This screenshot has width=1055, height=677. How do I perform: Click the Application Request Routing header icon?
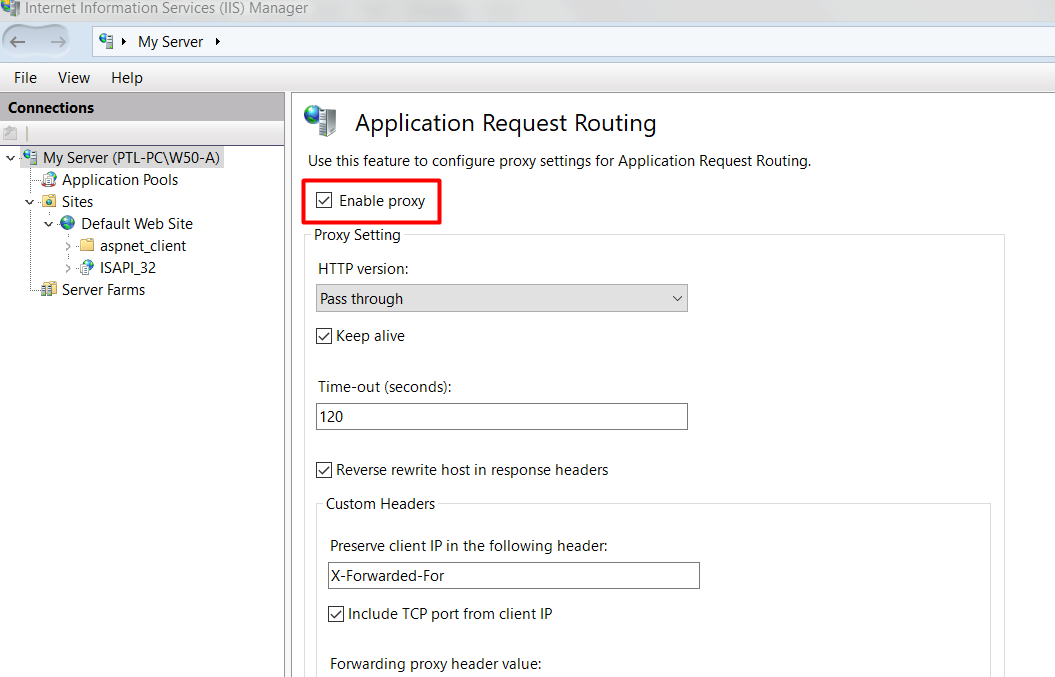tap(320, 121)
